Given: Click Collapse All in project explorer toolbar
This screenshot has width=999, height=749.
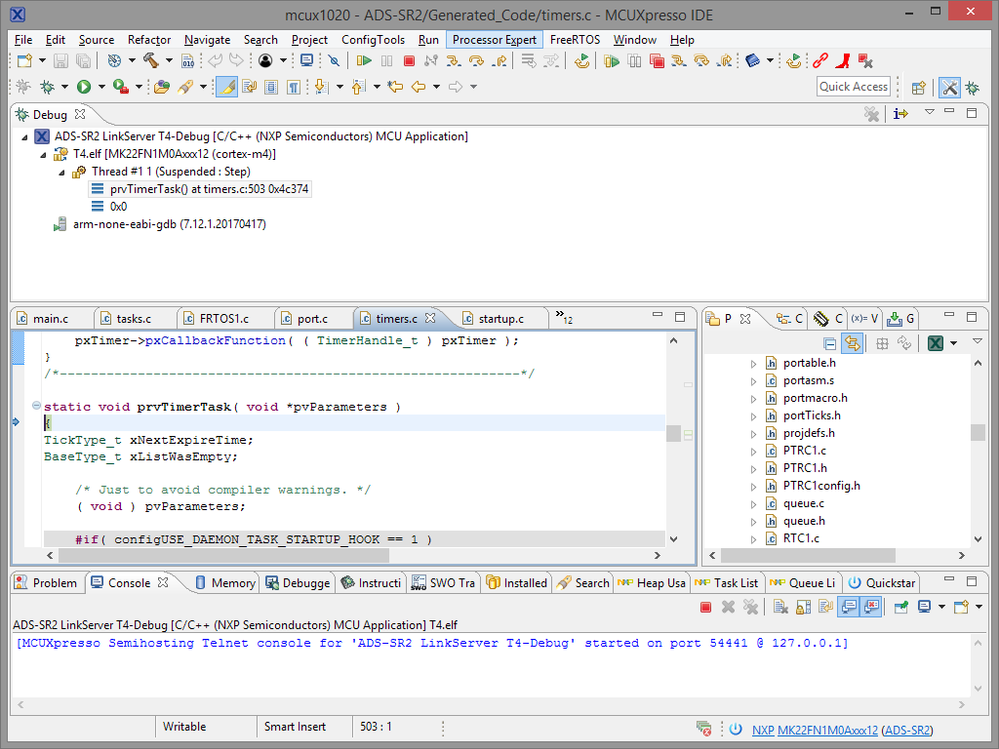Looking at the screenshot, I should coord(830,344).
